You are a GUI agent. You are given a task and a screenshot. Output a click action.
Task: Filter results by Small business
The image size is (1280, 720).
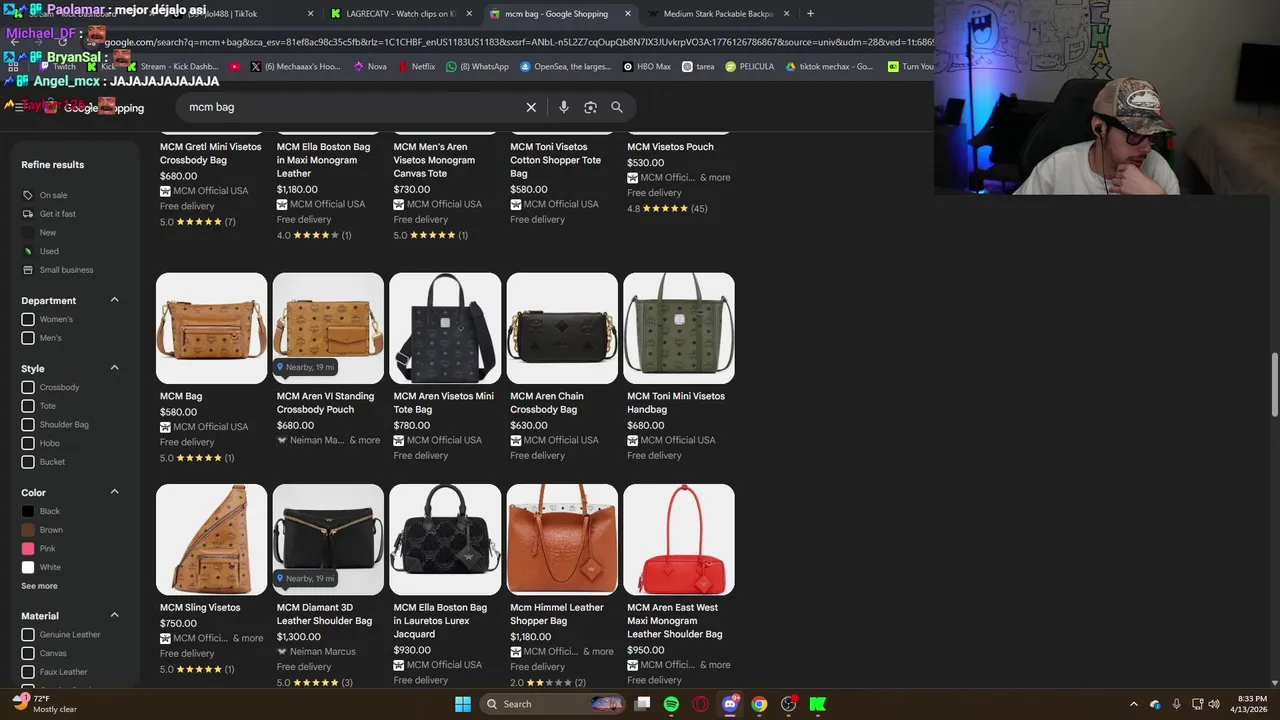click(x=57, y=270)
